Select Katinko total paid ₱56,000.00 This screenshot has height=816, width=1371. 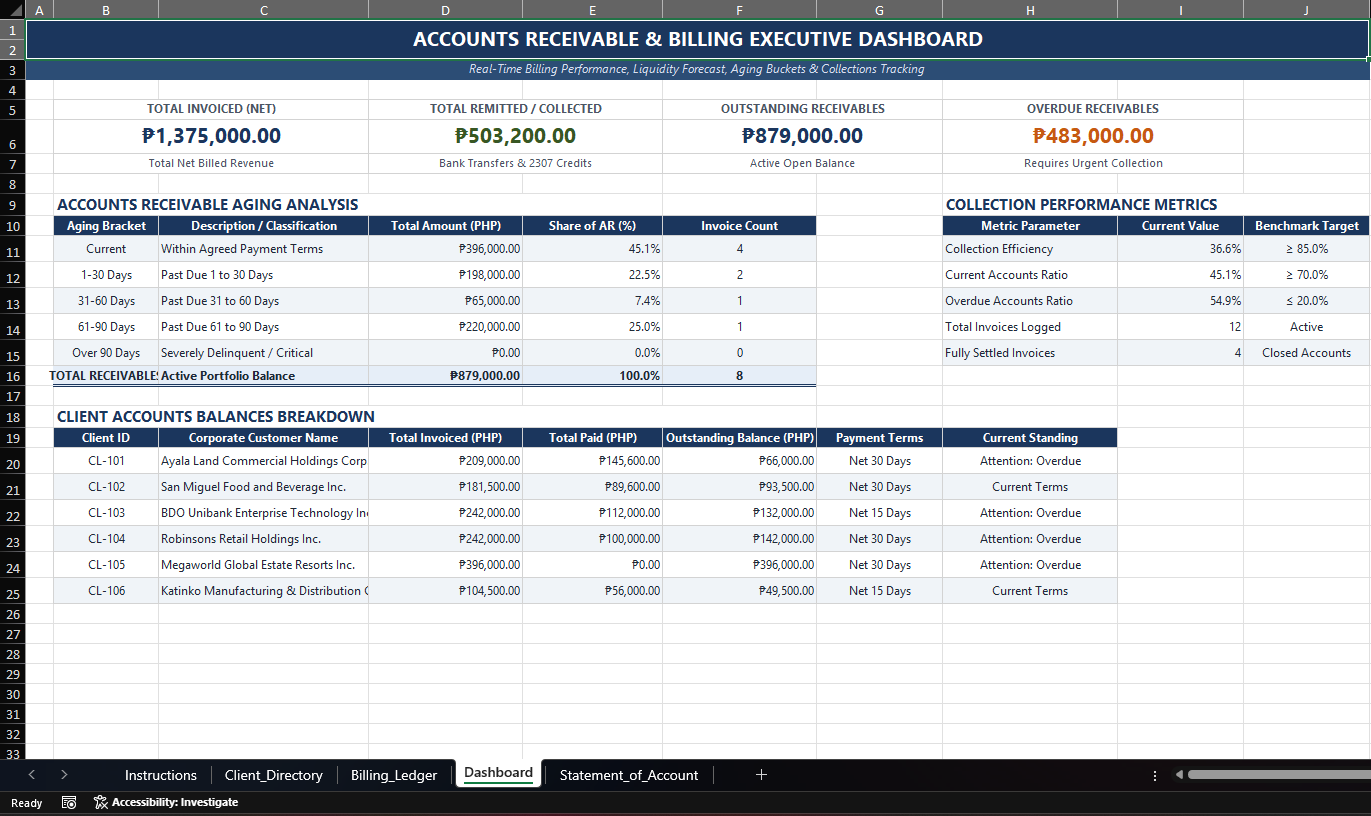pos(592,591)
